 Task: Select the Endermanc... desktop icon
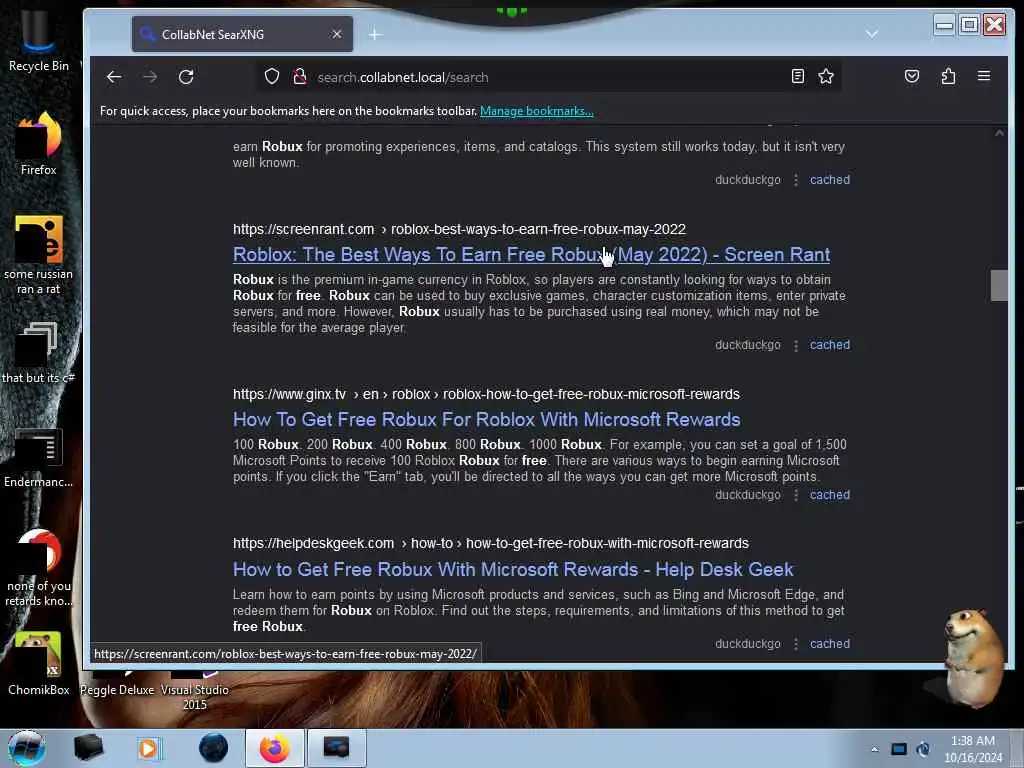pyautogui.click(x=39, y=458)
